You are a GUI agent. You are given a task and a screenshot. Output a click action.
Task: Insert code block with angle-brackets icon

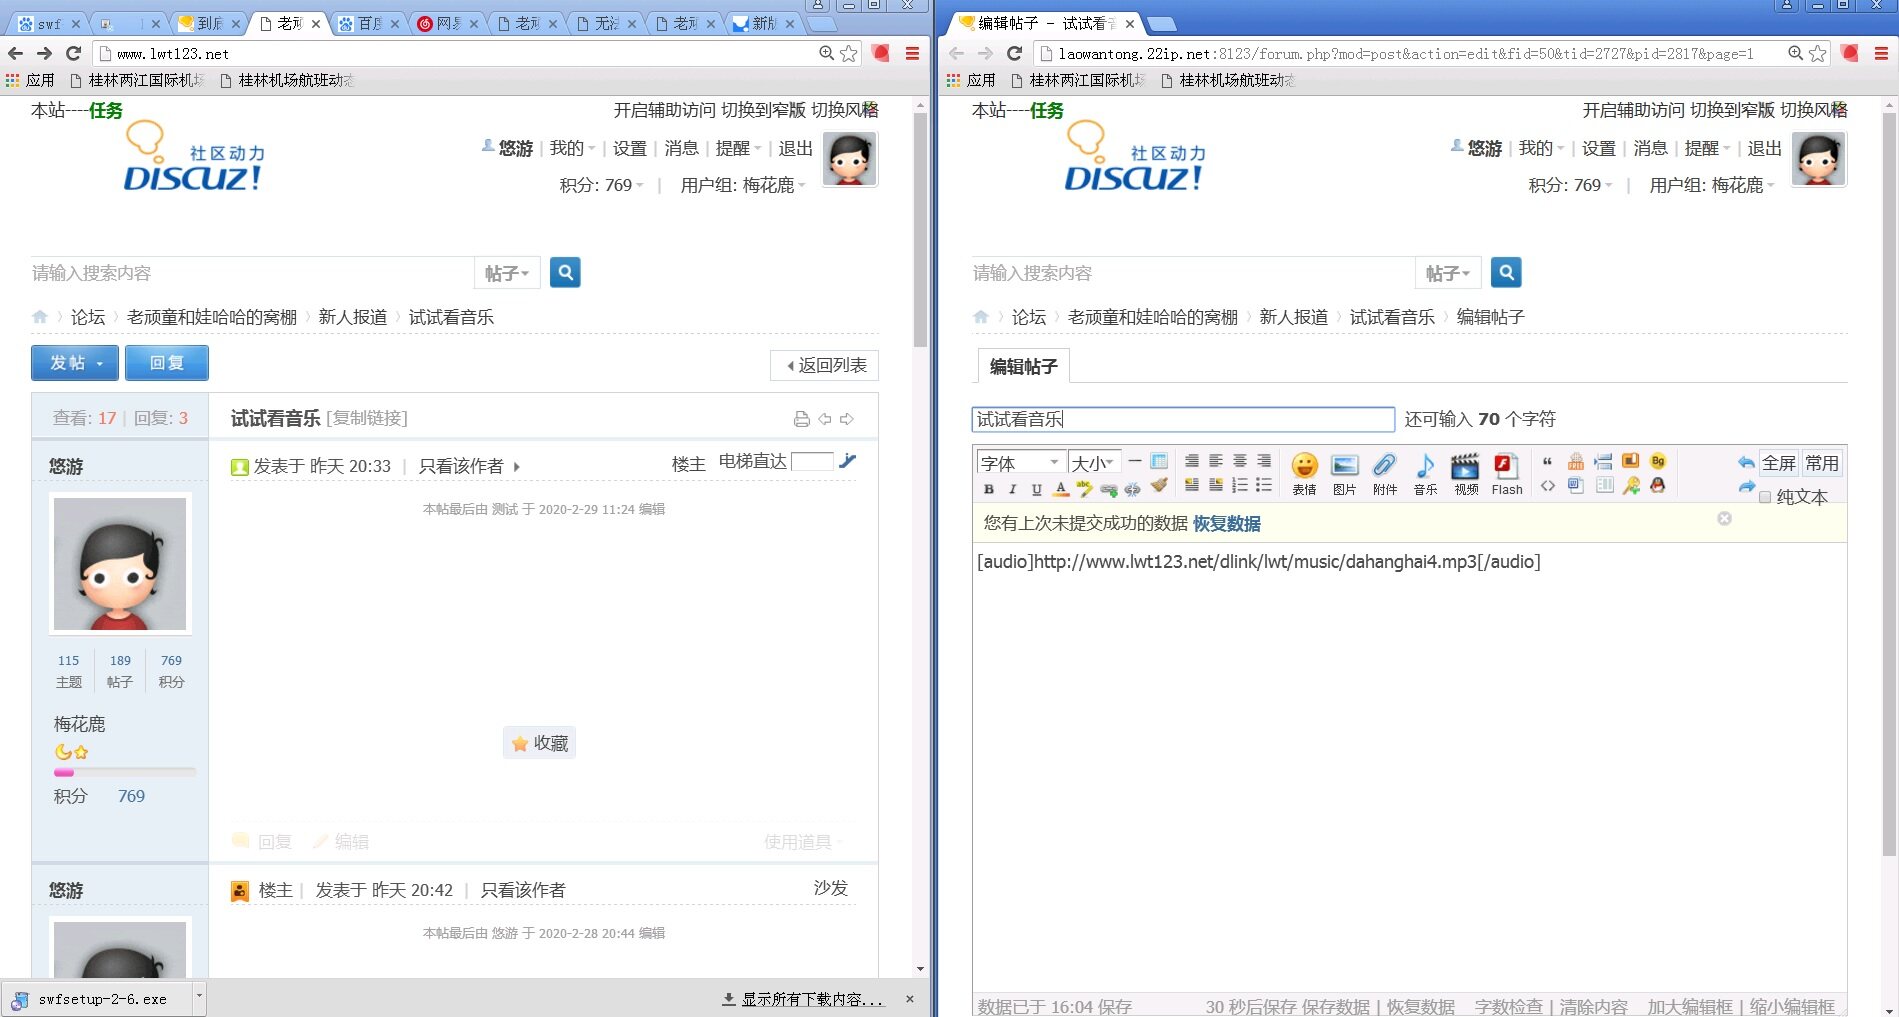(x=1548, y=486)
